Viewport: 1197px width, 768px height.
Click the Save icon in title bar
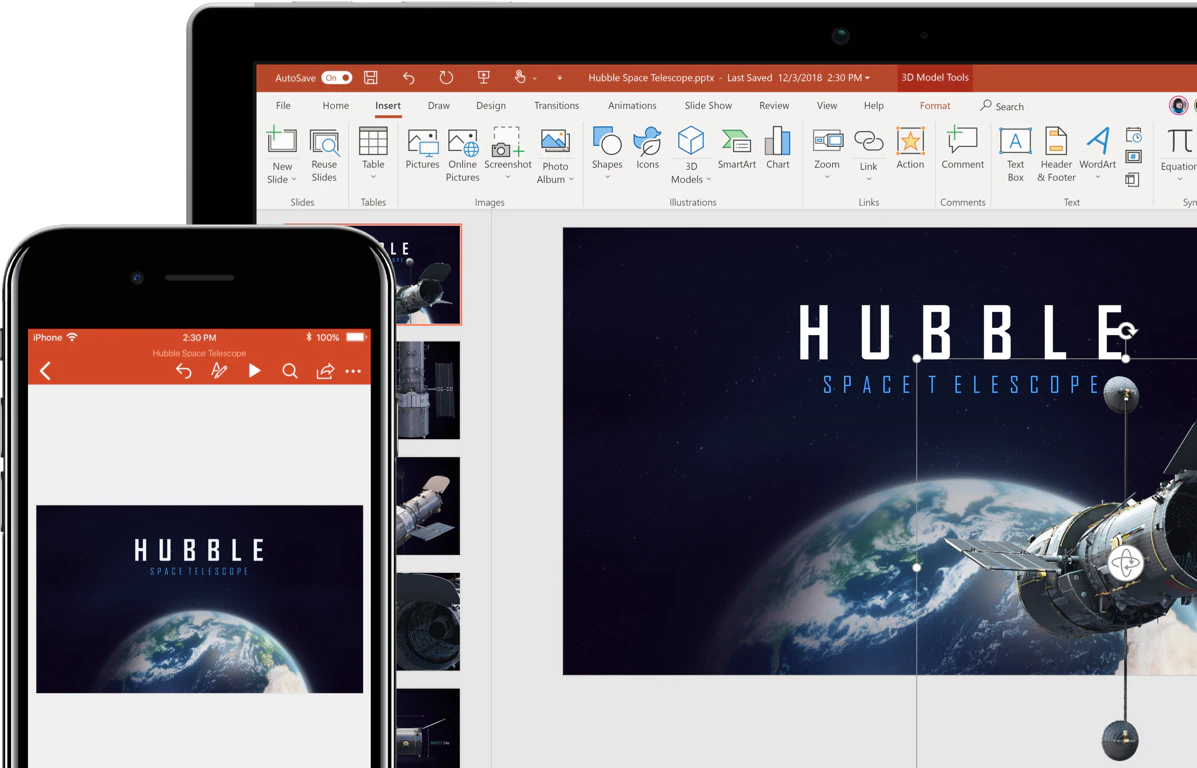tap(371, 77)
